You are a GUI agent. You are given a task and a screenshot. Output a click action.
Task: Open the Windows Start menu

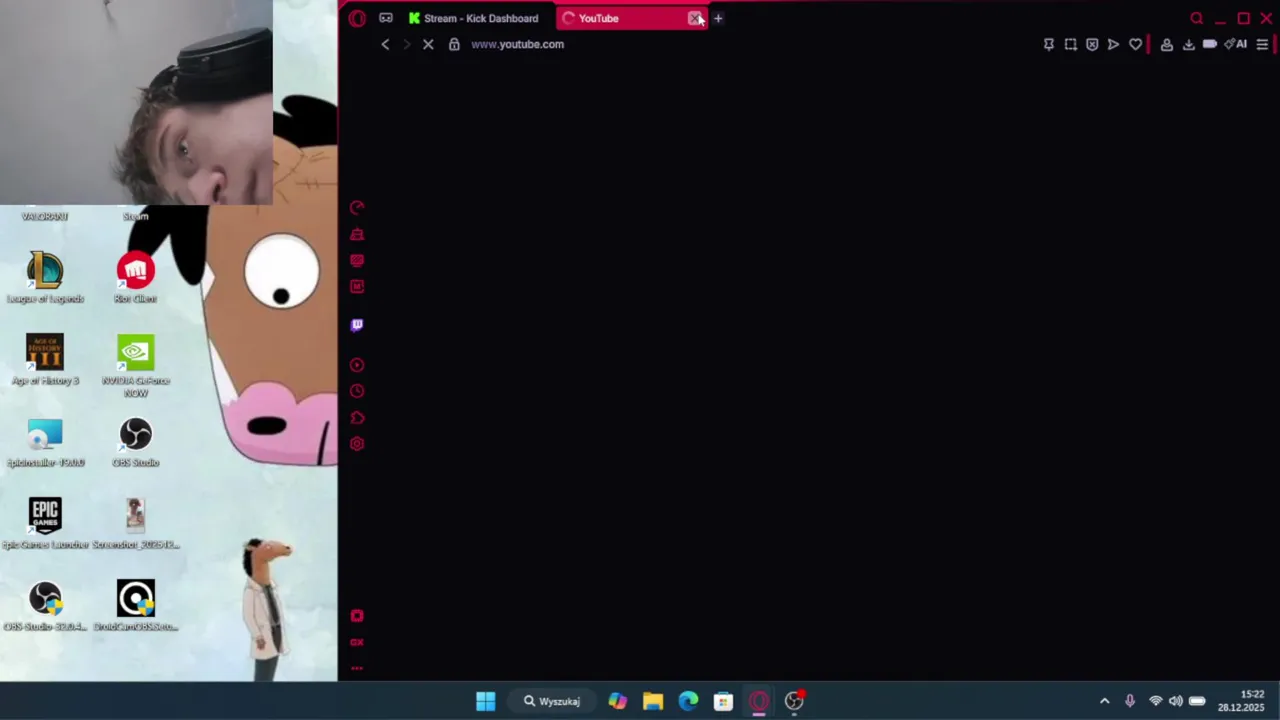[x=486, y=701]
